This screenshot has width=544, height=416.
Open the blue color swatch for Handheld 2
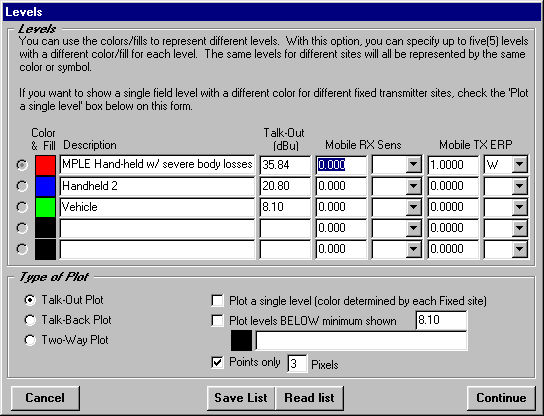[45, 186]
